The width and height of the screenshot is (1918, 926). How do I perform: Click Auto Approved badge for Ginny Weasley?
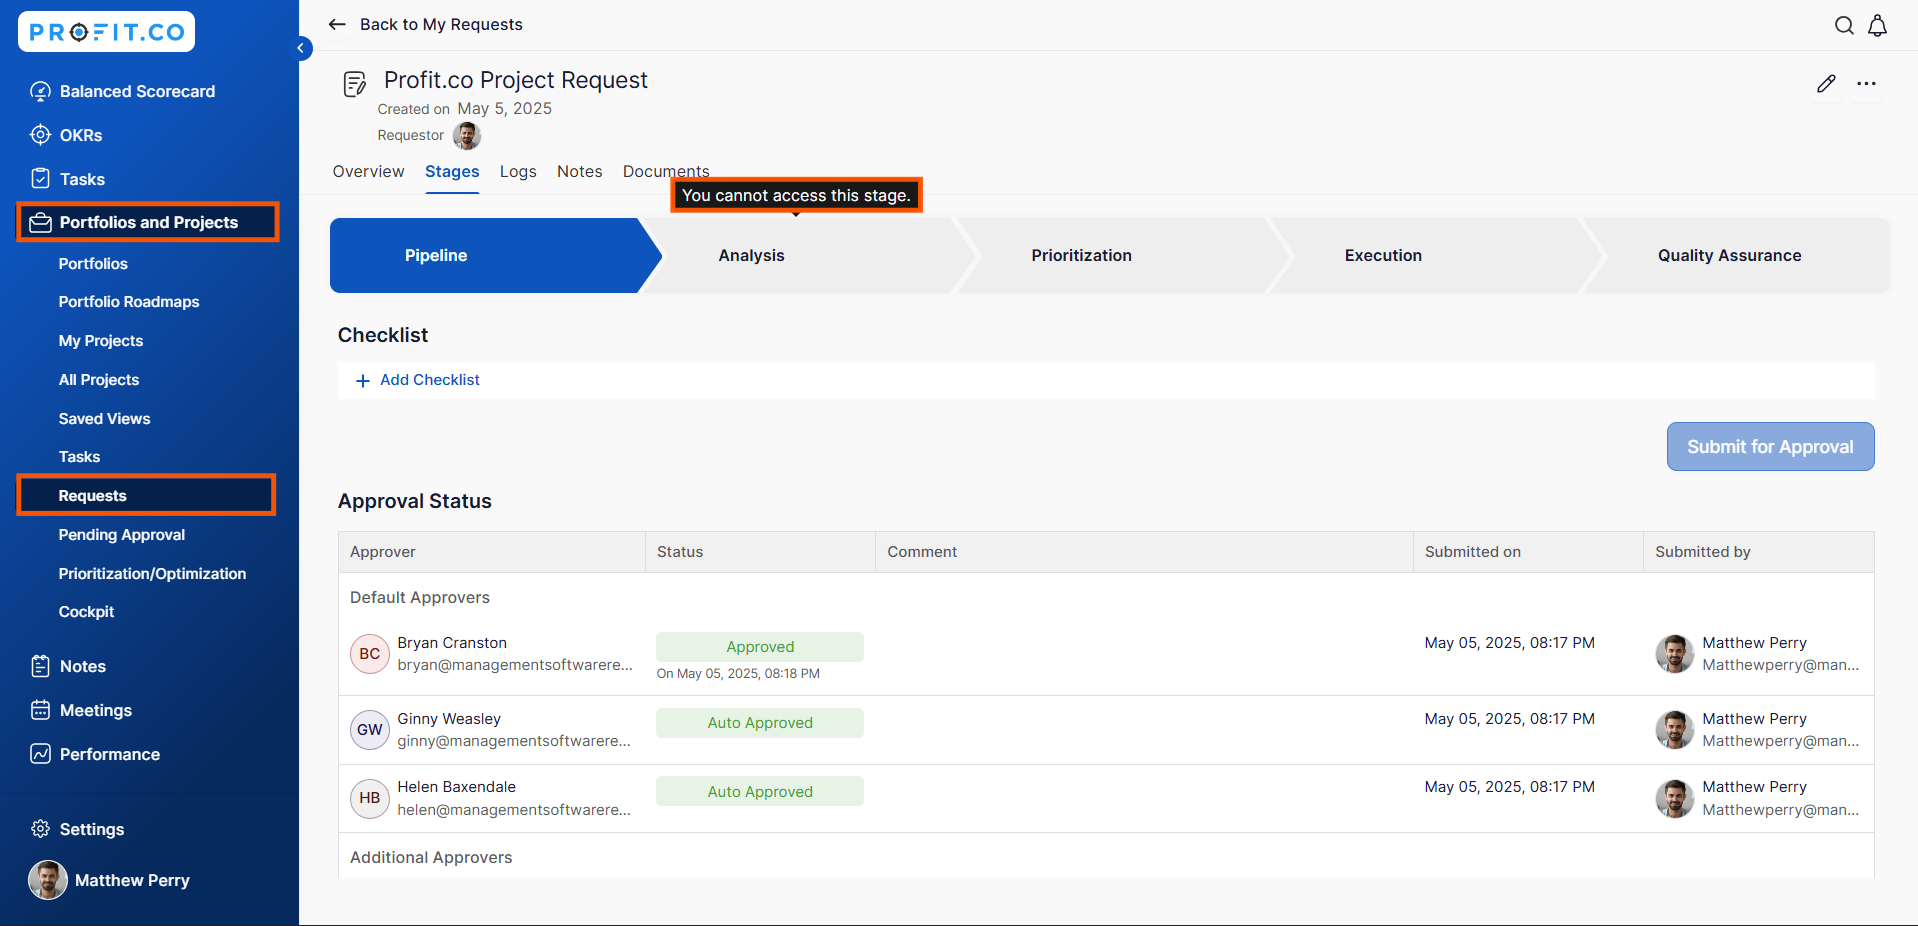point(760,723)
